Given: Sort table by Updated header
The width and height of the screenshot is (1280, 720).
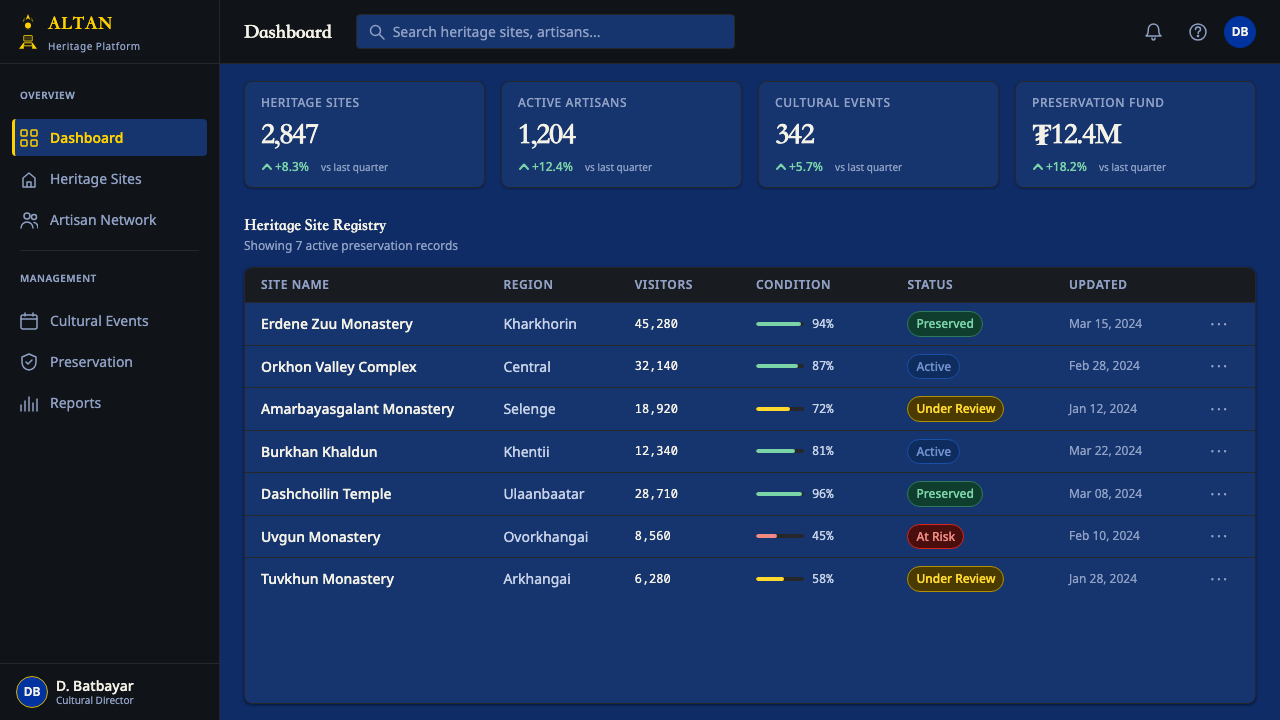Looking at the screenshot, I should [x=1098, y=285].
